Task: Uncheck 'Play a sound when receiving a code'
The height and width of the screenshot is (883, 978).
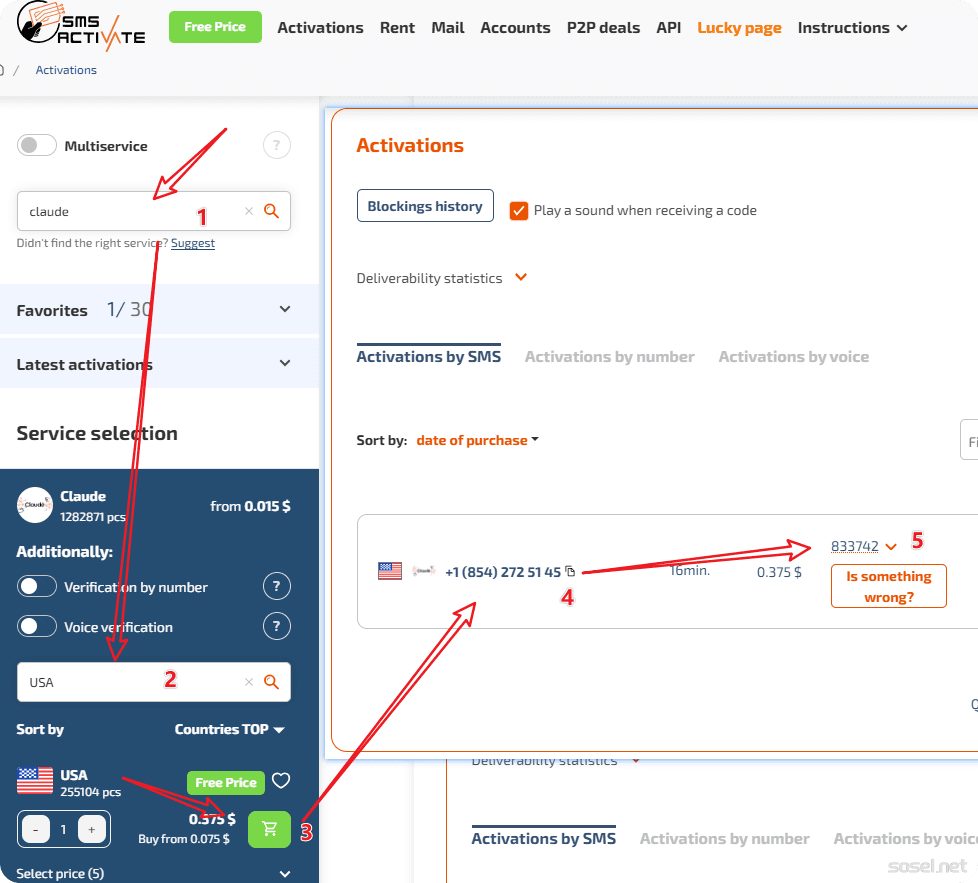Action: (518, 210)
